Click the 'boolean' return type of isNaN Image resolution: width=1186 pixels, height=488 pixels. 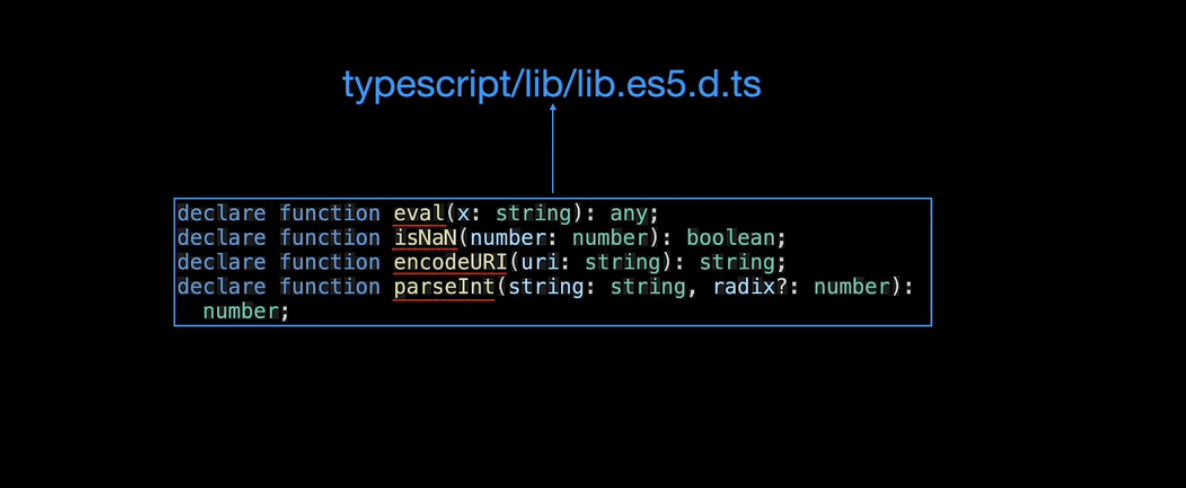pyautogui.click(x=731, y=238)
